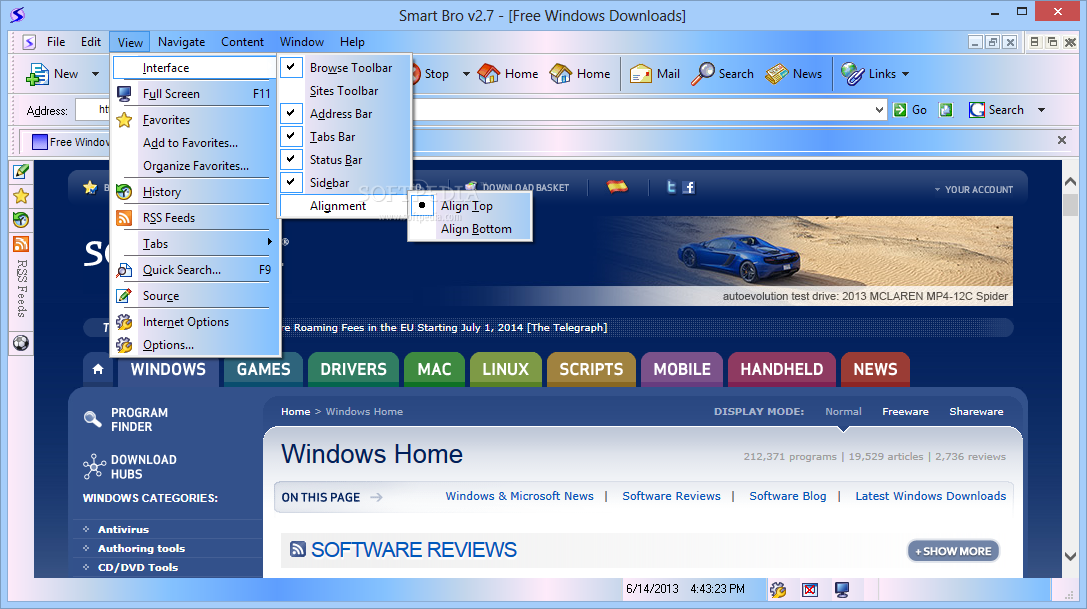Screen dimensions: 1087x609
Task: Click the soccer ball sidebar icon
Action: coord(21,343)
